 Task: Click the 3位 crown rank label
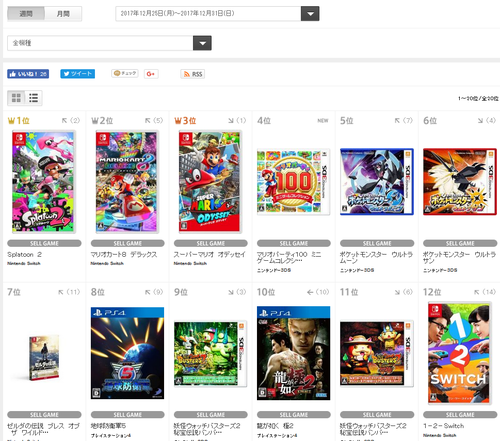coord(185,121)
